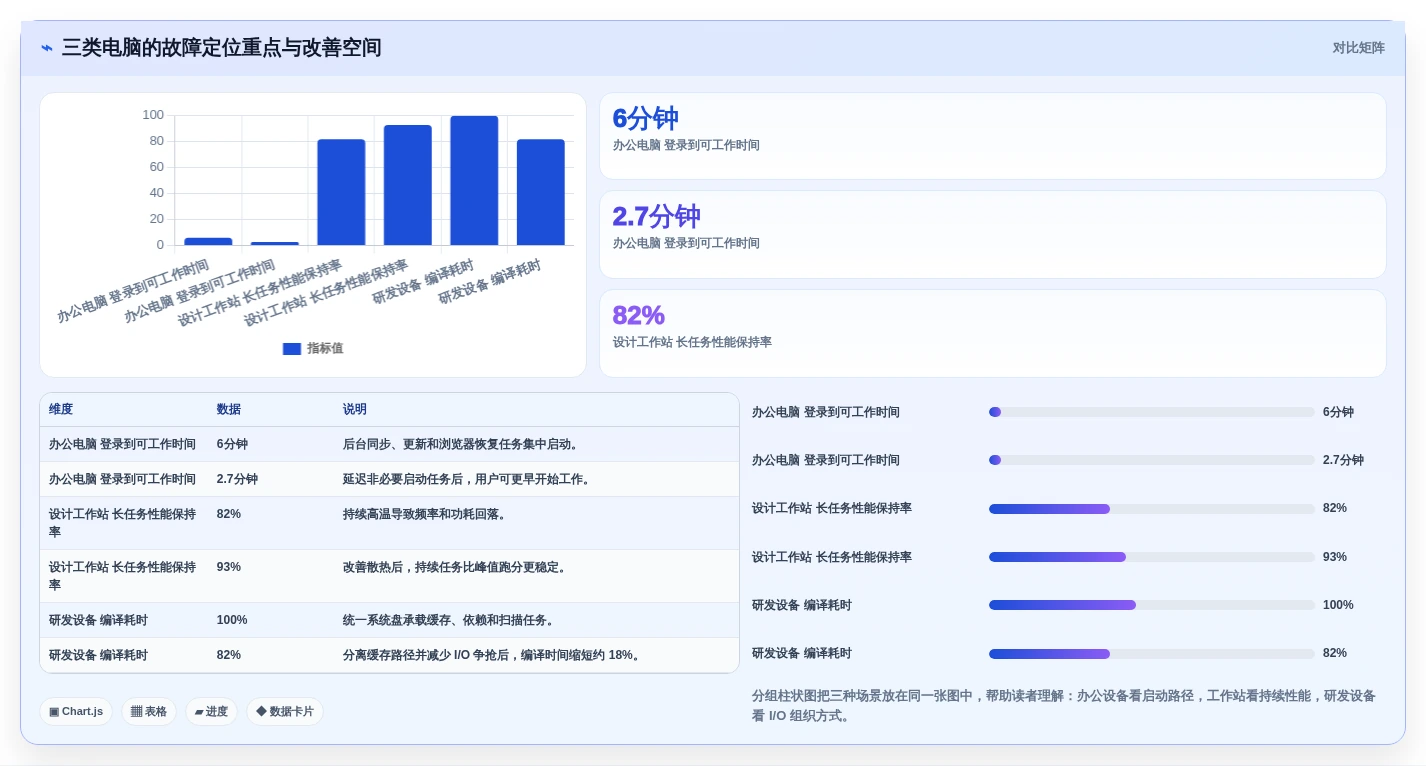This screenshot has width=1426, height=766.
Task: Toggle the 指标值 legend color swatch
Action: pos(292,349)
